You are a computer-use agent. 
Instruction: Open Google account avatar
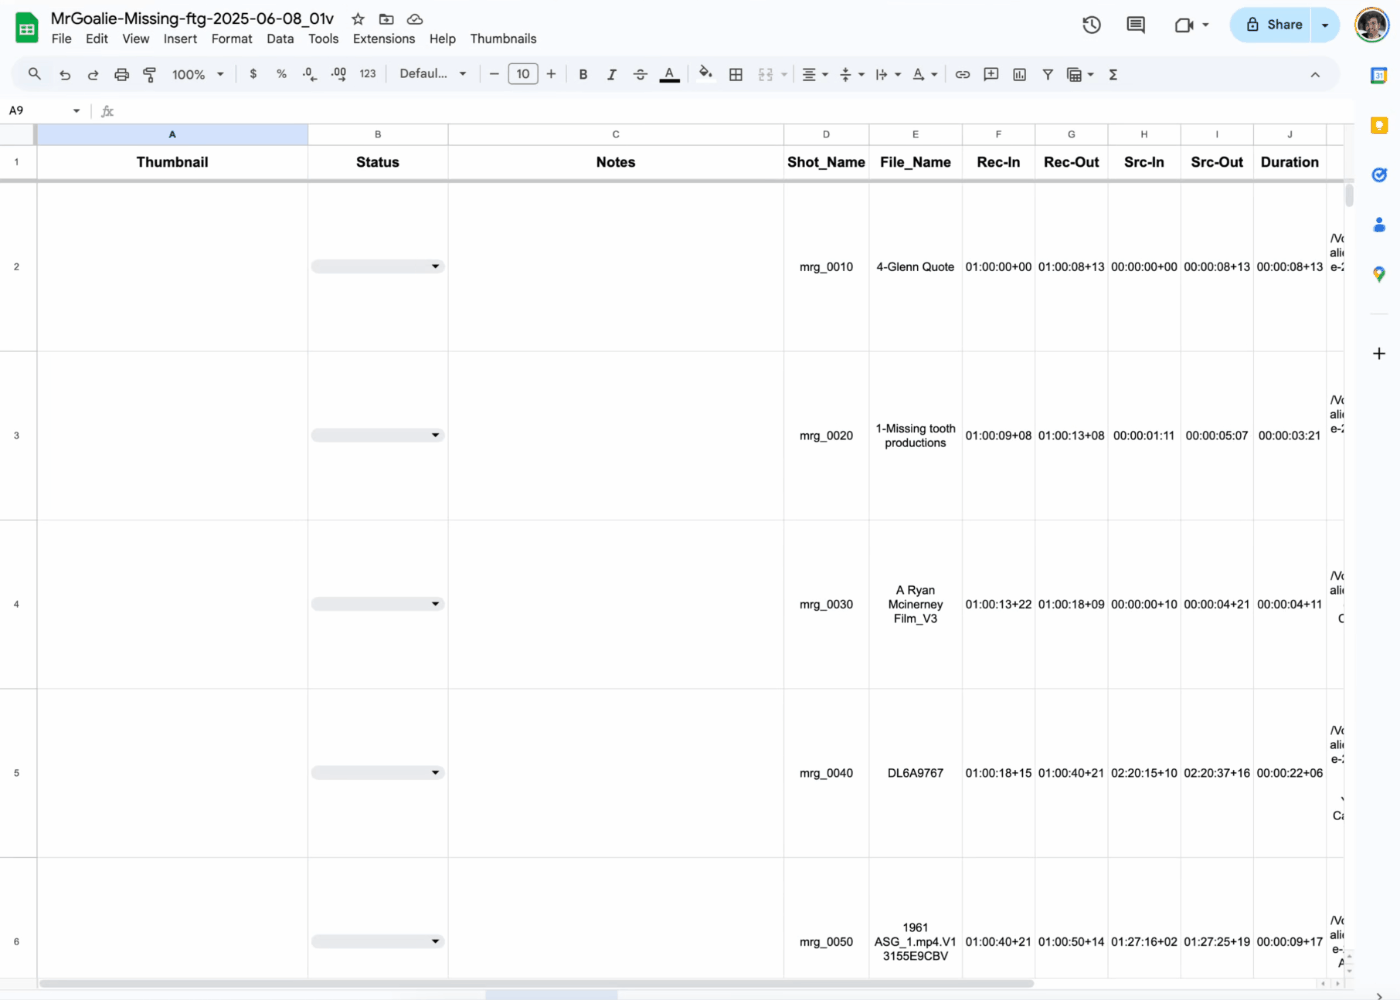(1372, 25)
